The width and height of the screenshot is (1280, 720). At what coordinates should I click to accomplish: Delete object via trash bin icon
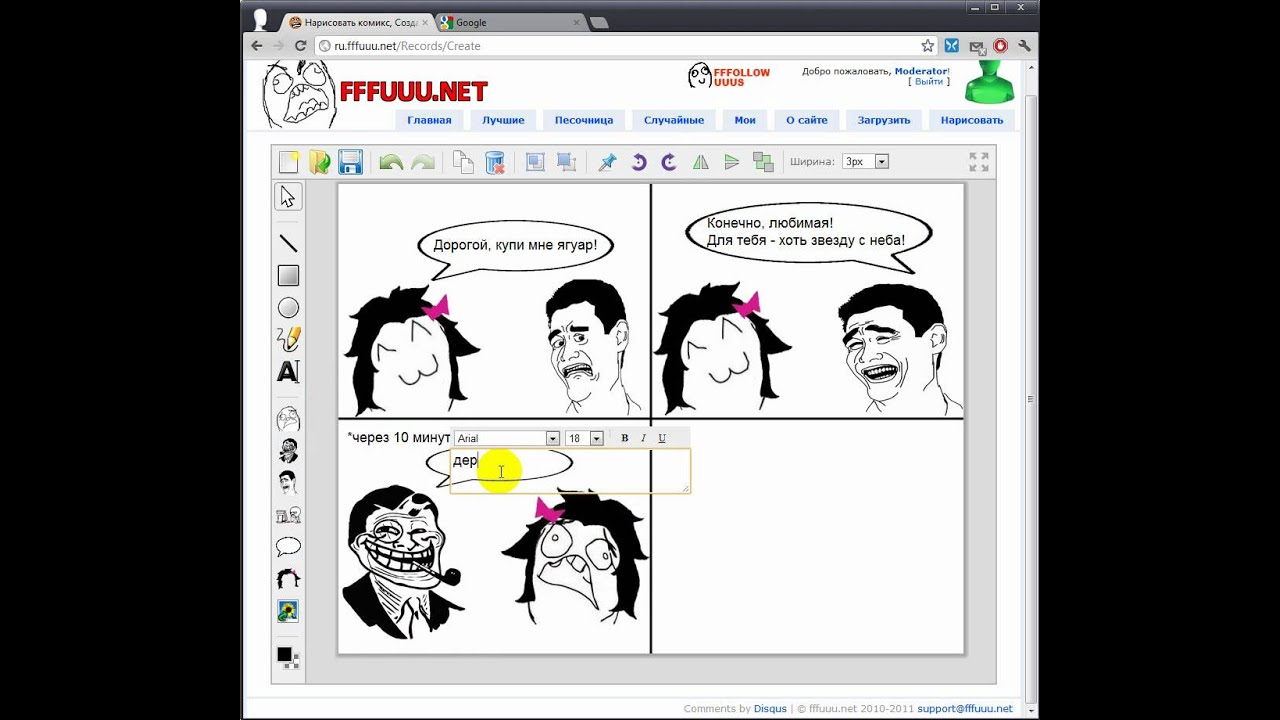[495, 162]
